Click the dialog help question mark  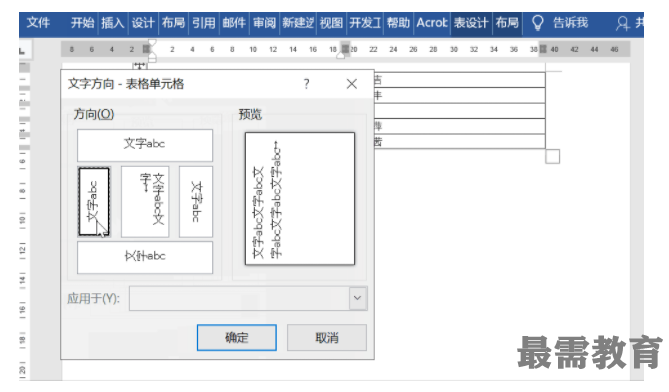coord(306,84)
